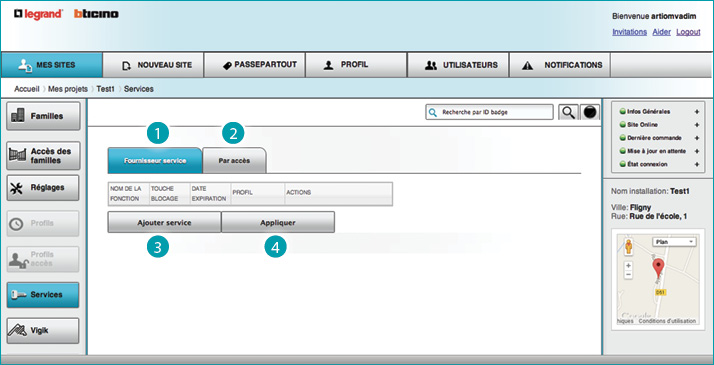The height and width of the screenshot is (365, 714).
Task: Open Familles from the sidebar
Action: (x=43, y=116)
